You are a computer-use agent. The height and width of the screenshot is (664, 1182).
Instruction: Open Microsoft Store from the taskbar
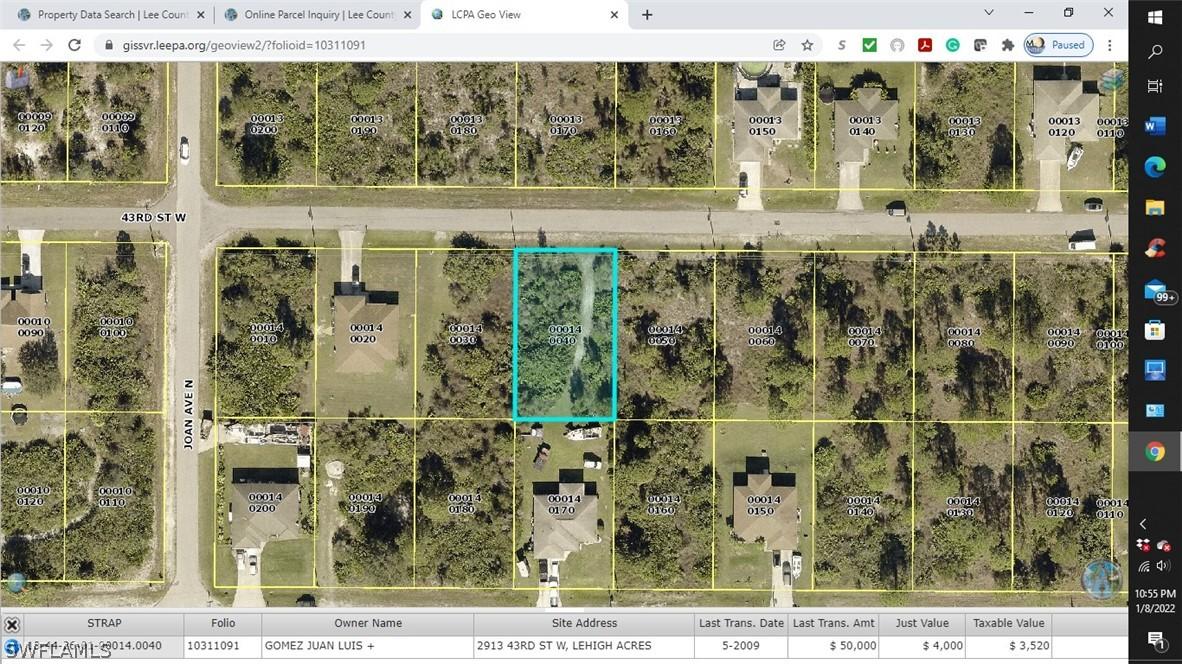pyautogui.click(x=1154, y=329)
